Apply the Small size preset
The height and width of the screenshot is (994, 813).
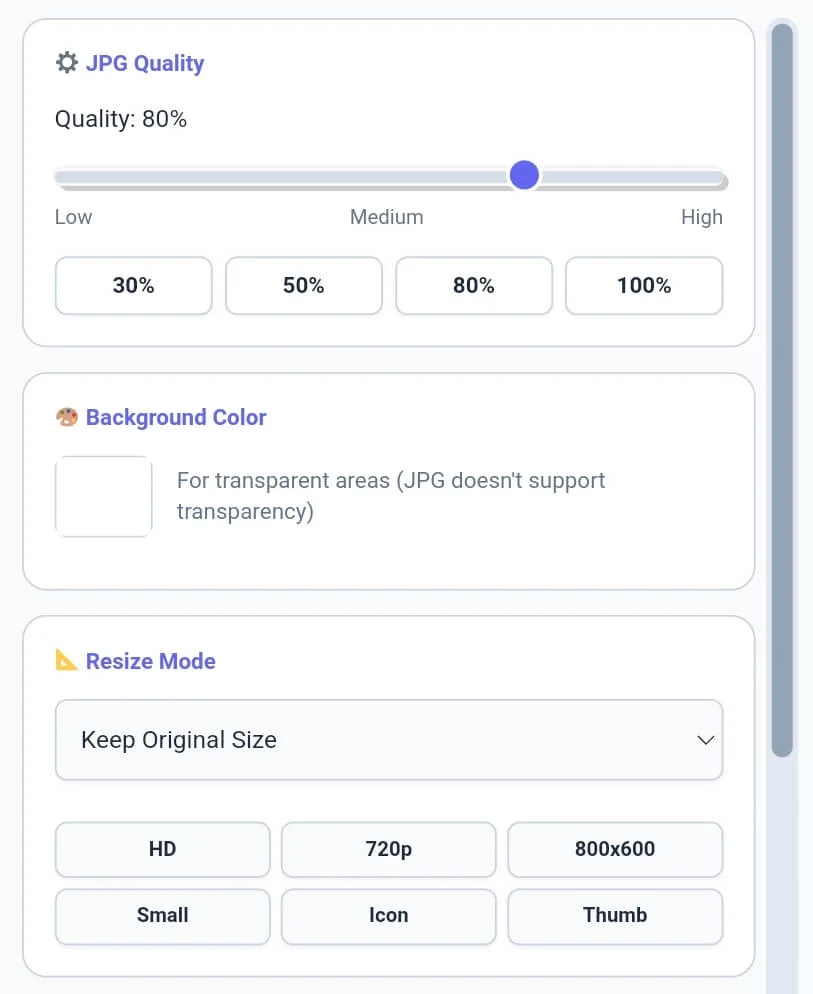click(162, 915)
